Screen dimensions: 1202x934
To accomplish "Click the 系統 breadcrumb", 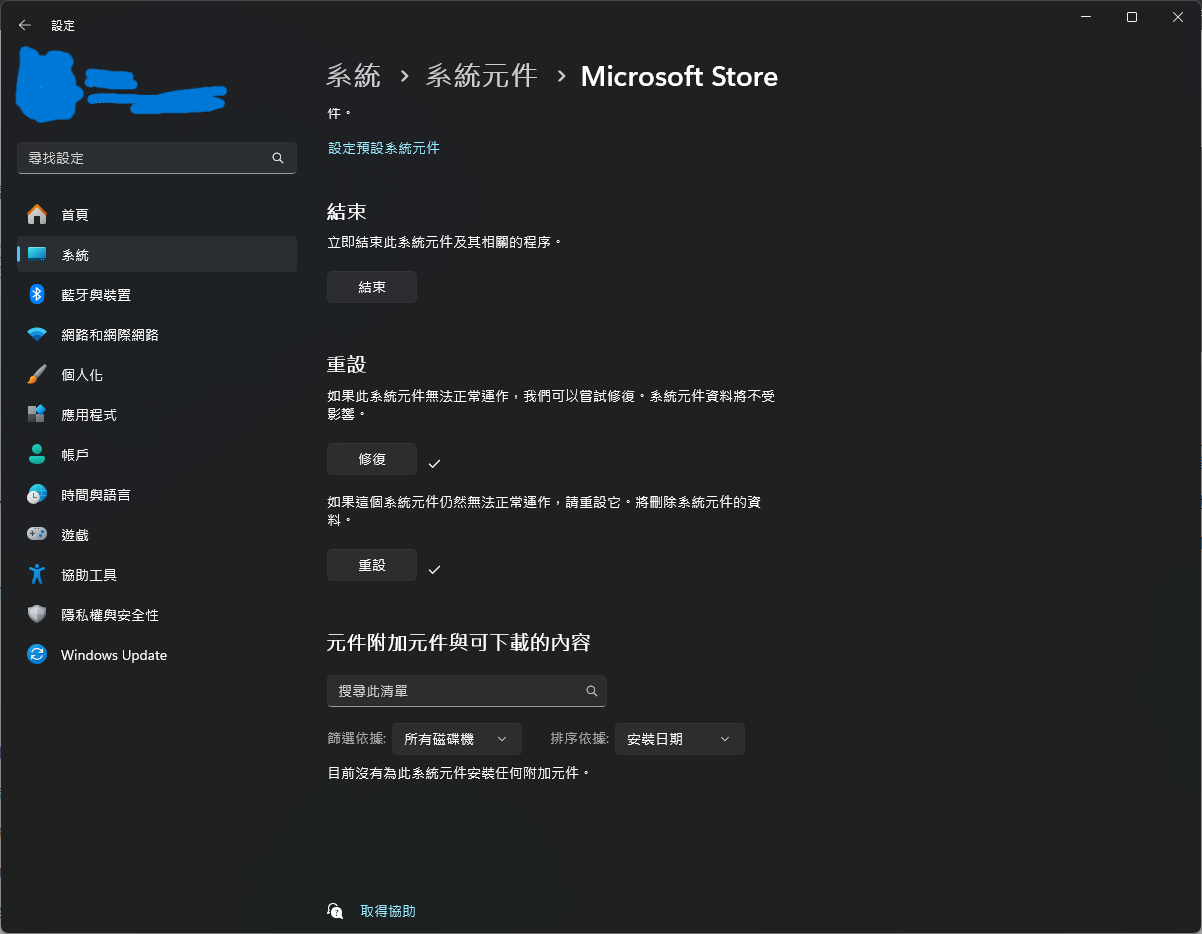I will (x=354, y=76).
